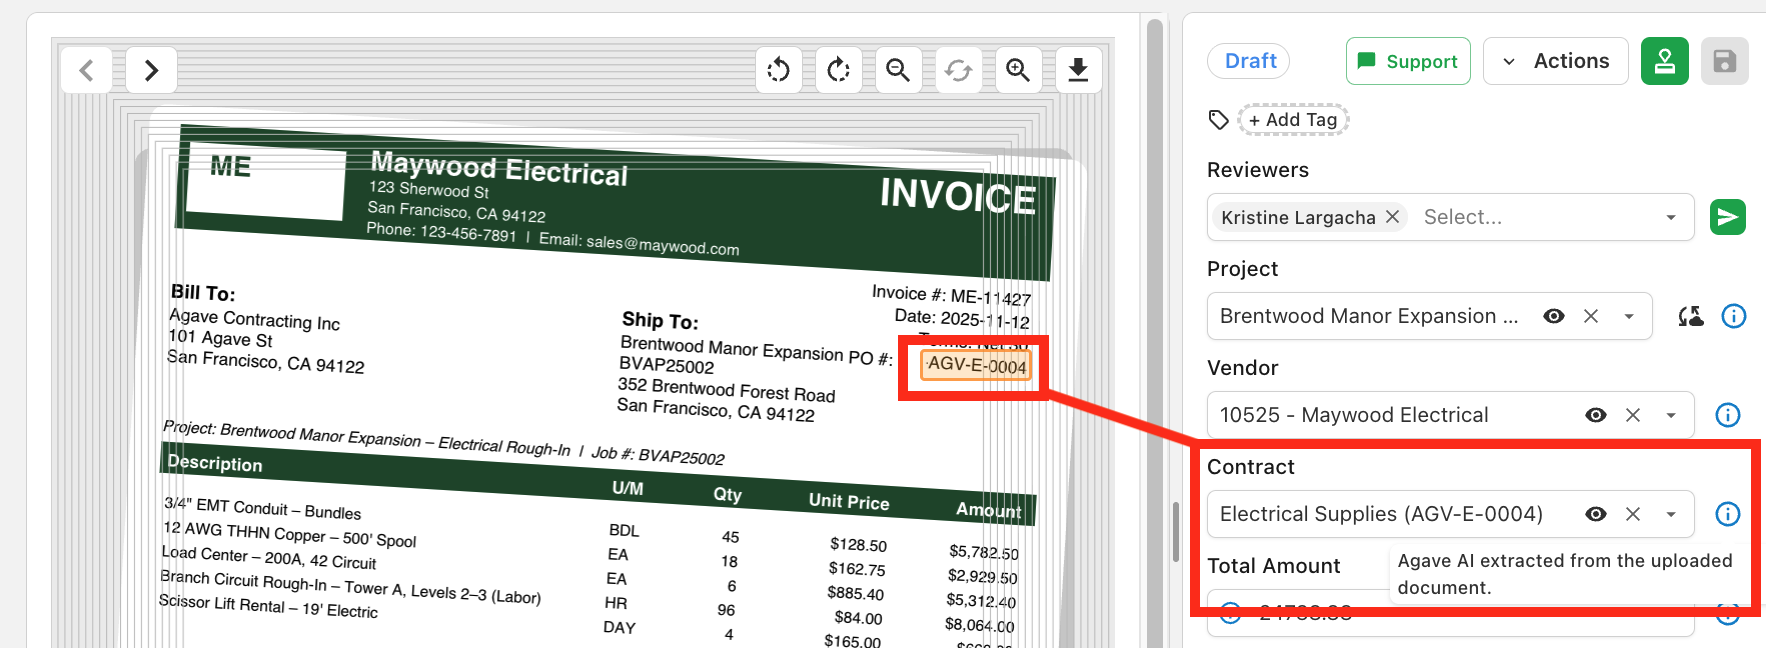Image resolution: width=1766 pixels, height=648 pixels.
Task: Go to next document page
Action: pyautogui.click(x=151, y=70)
